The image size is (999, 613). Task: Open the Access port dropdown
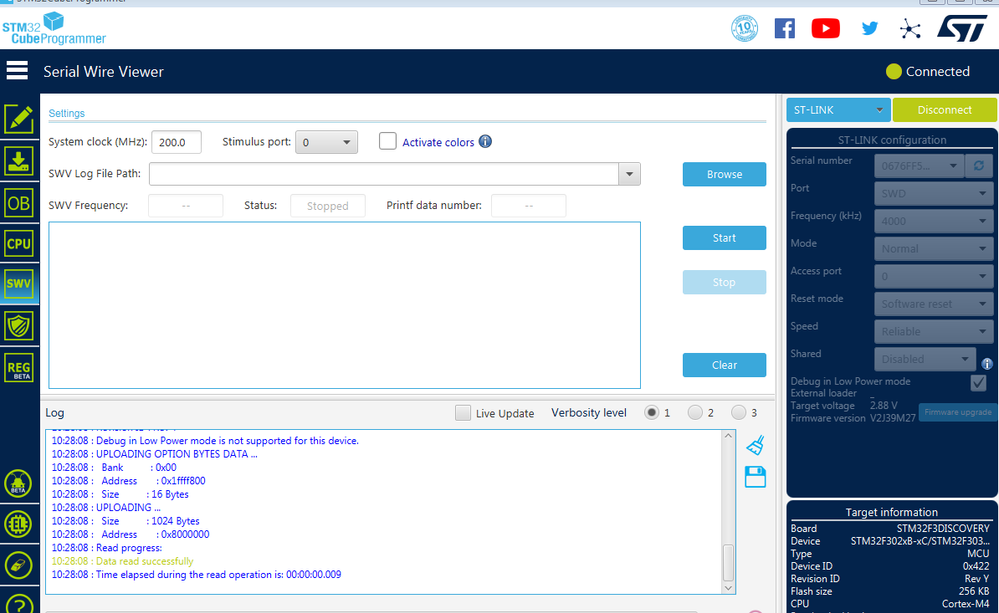(x=933, y=276)
